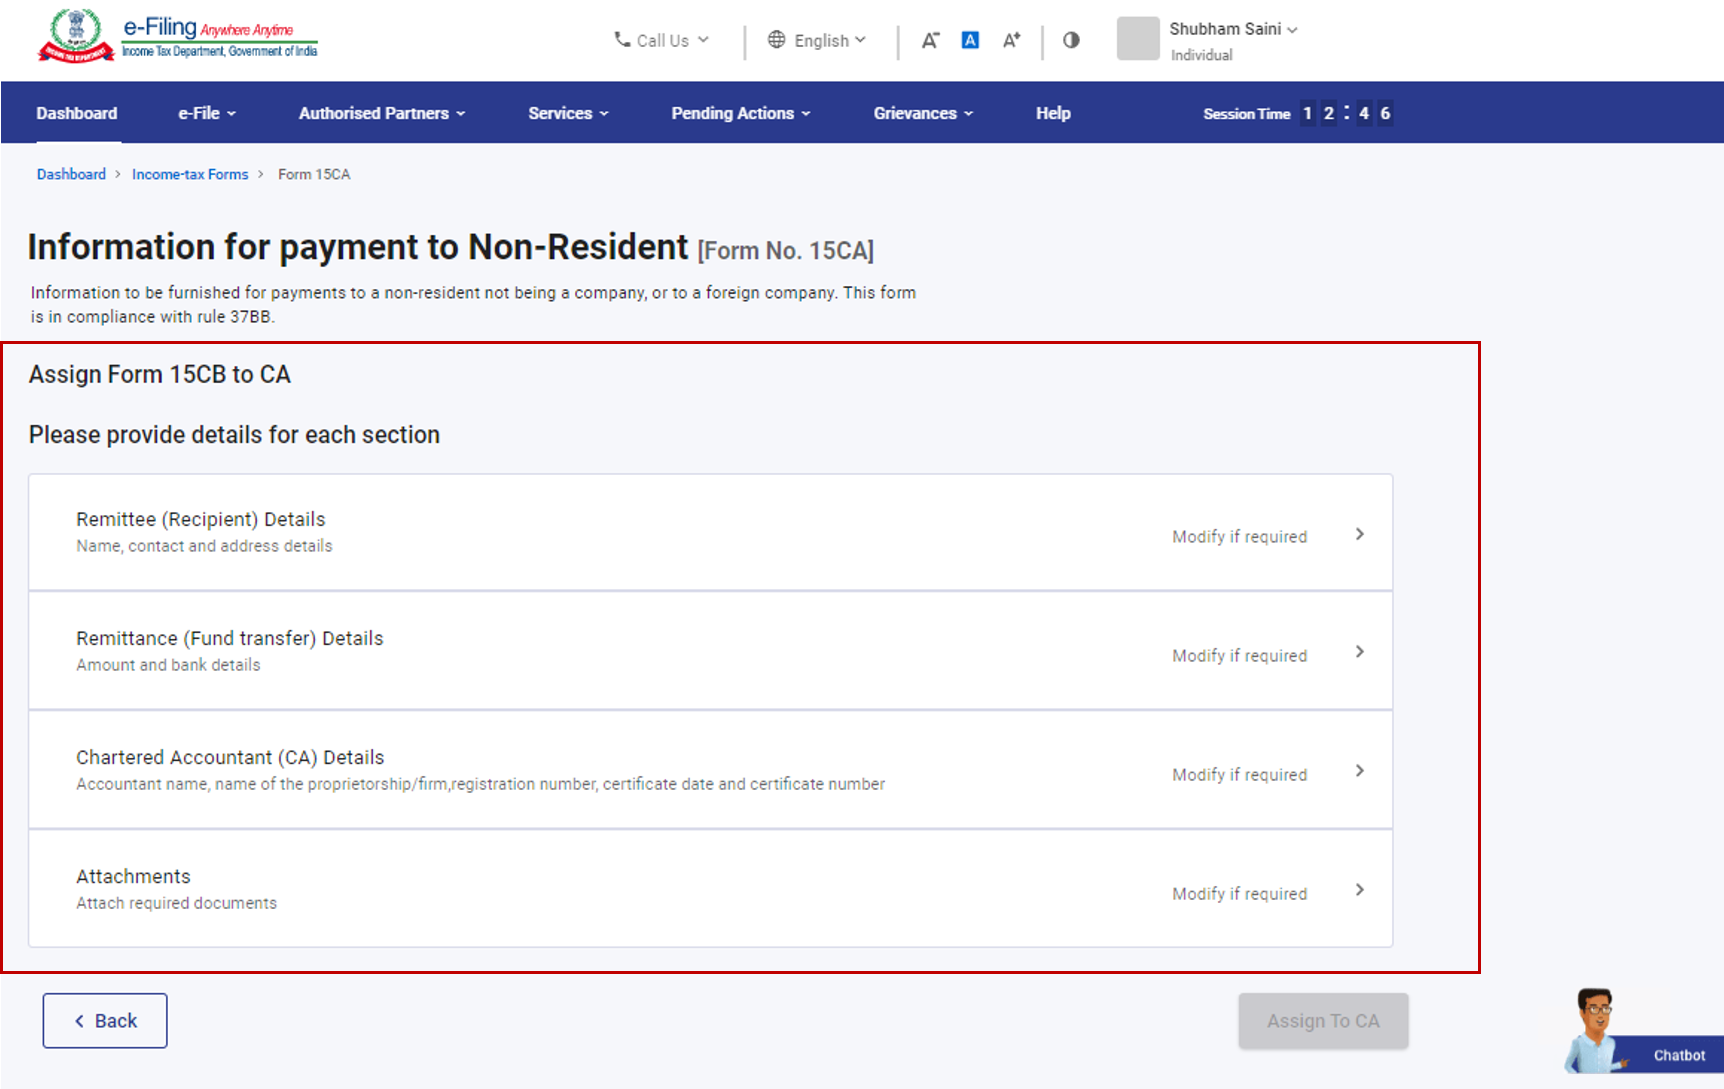Increase font size with the A+ icon
Viewport: 1724px width, 1089px height.
(x=1011, y=40)
